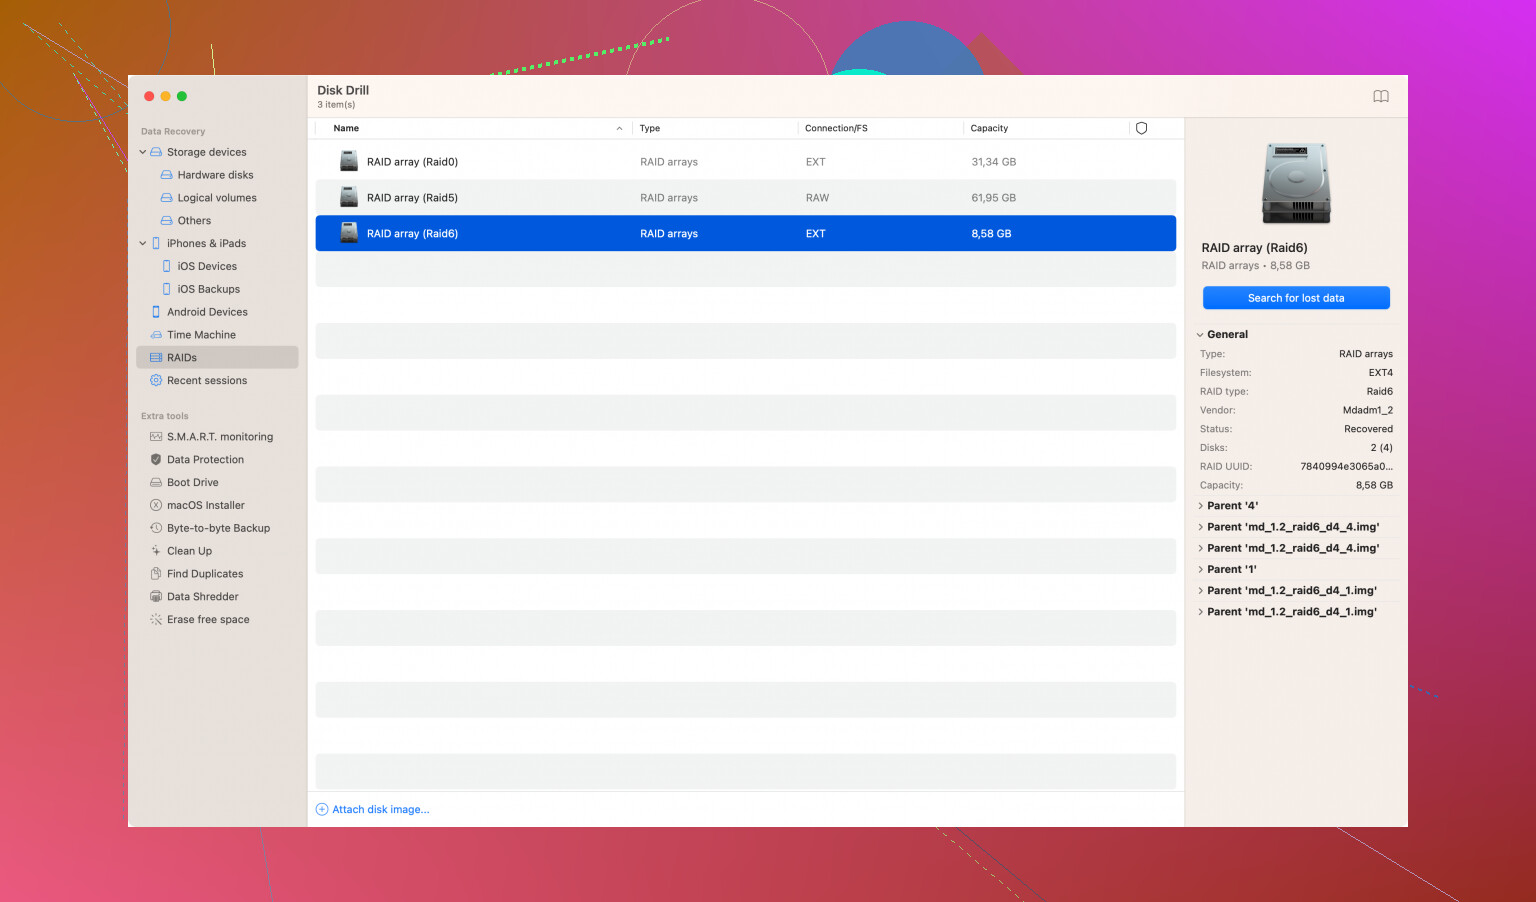
Task: Click Attach disk image link
Action: (x=380, y=810)
